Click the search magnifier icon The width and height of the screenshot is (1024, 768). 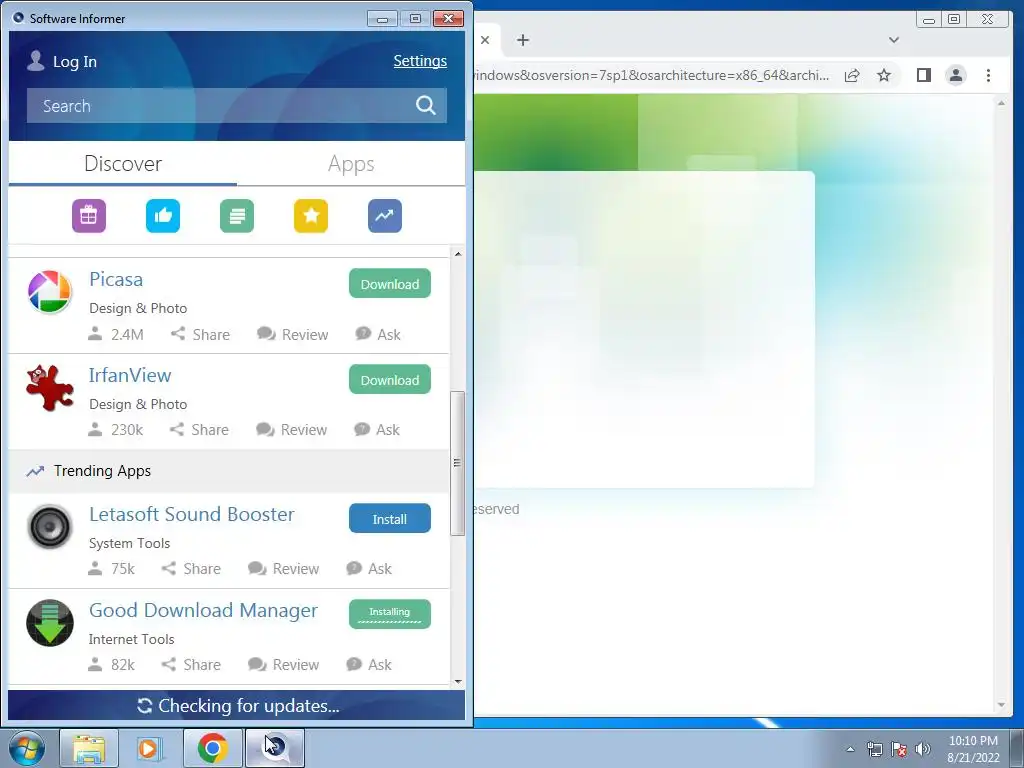point(426,105)
